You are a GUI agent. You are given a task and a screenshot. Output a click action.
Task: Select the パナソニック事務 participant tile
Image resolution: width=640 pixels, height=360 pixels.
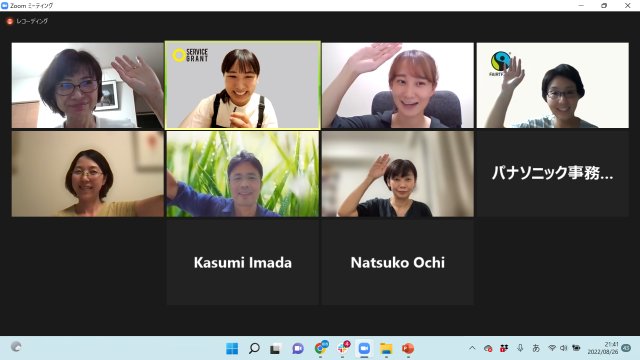pyautogui.click(x=553, y=173)
